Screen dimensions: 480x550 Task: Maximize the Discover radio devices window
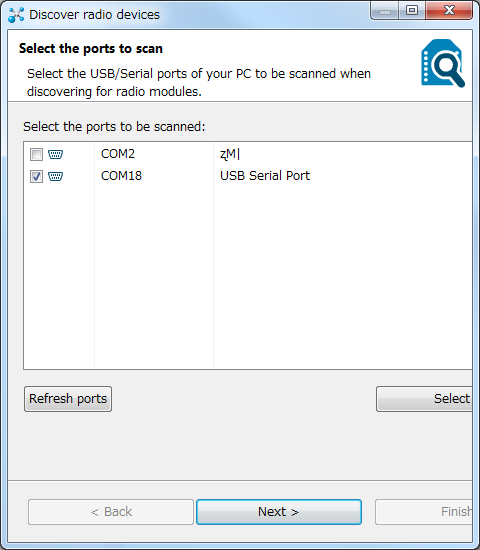(x=412, y=11)
